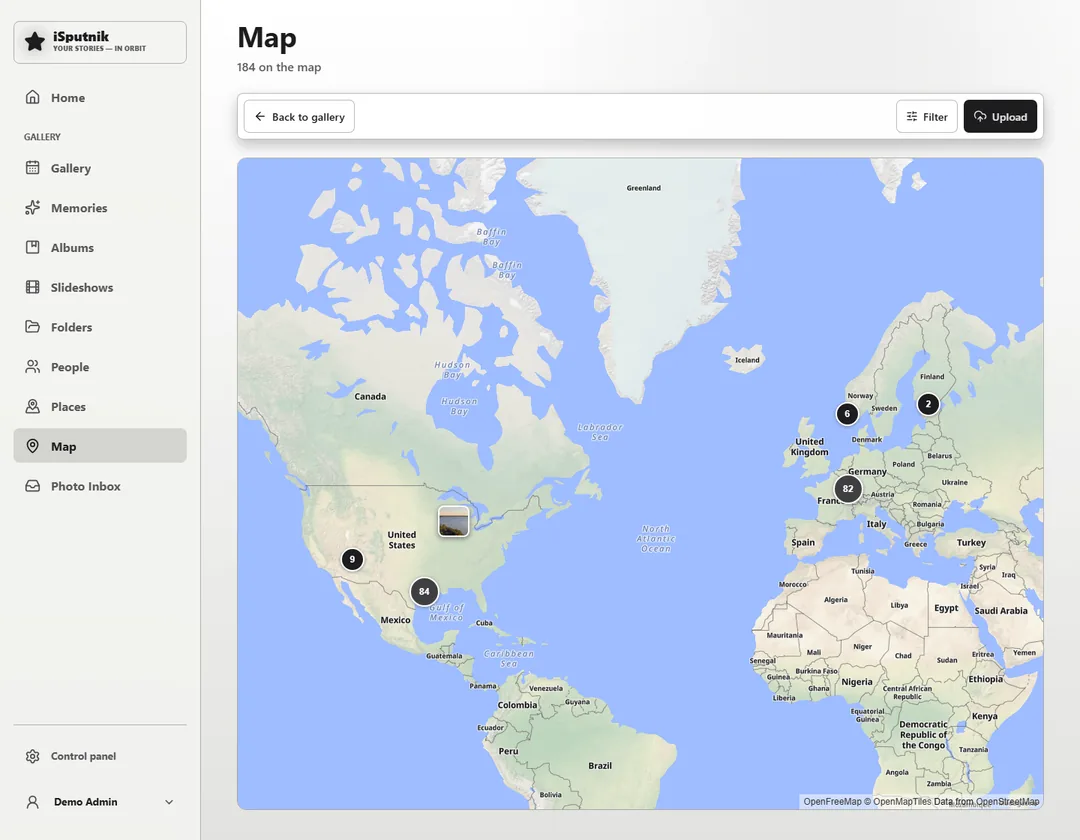Click the Mexico map label

click(x=395, y=620)
